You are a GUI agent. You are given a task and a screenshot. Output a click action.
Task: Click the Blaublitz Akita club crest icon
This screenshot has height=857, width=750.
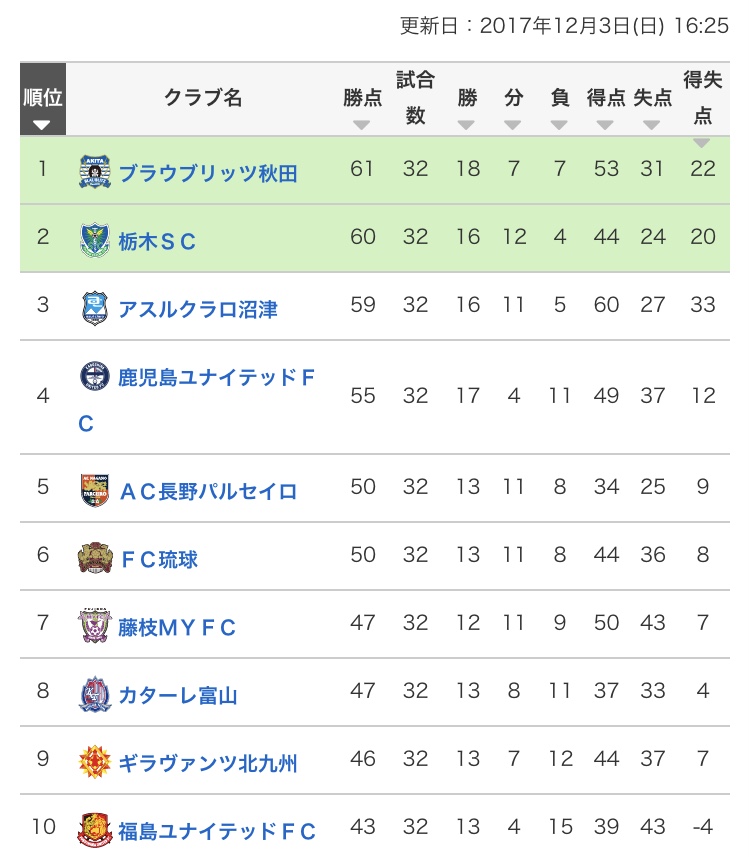(95, 172)
